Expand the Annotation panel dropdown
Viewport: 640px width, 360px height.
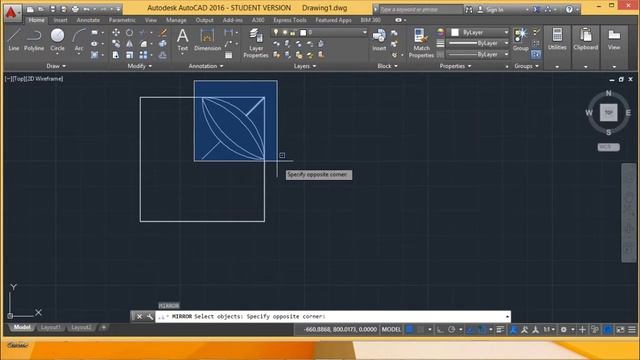(x=206, y=66)
